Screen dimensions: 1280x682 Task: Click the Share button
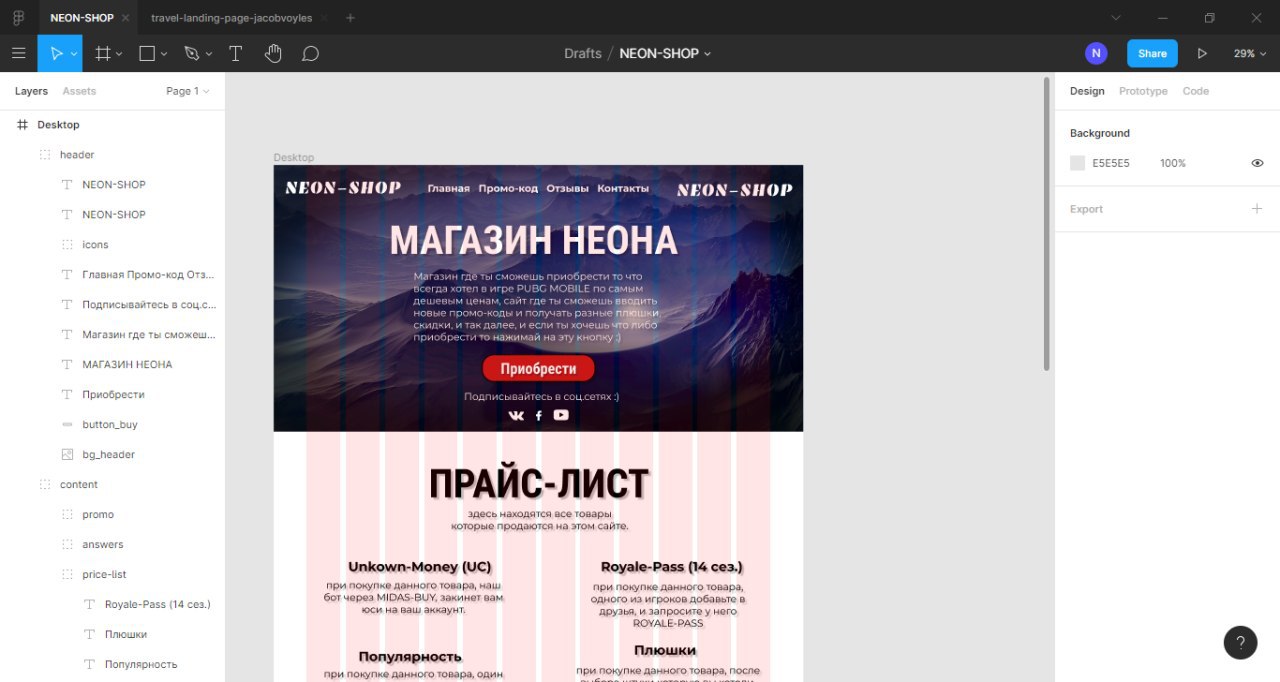click(1152, 53)
